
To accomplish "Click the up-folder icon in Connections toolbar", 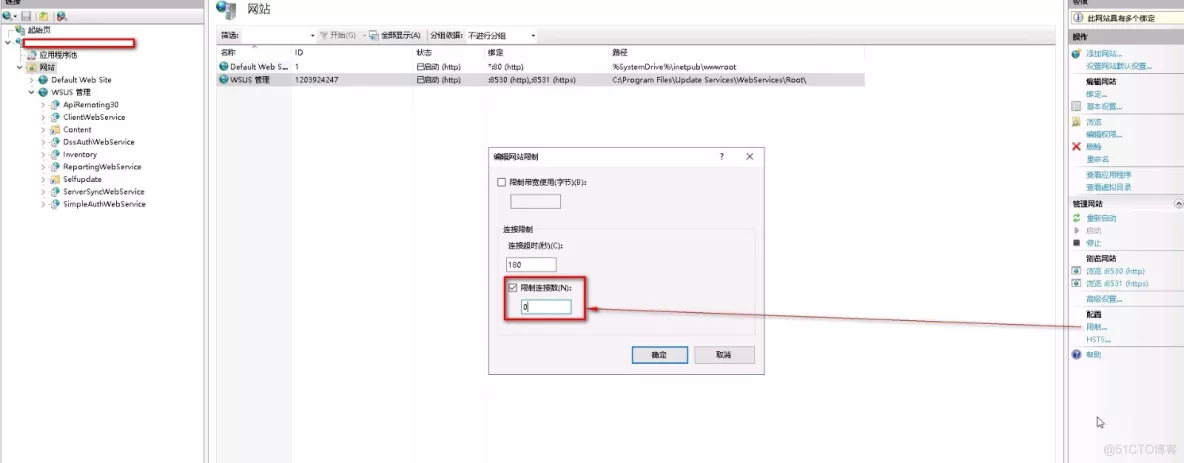I will [44, 16].
